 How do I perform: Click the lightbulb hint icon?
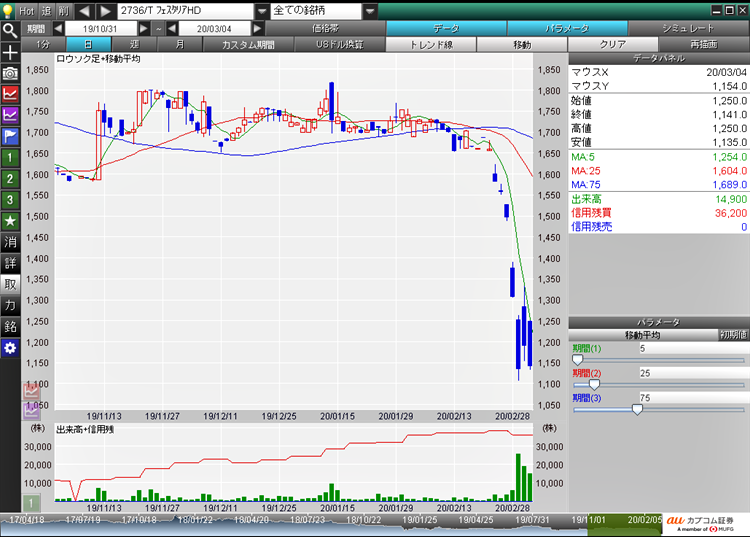tap(9, 10)
